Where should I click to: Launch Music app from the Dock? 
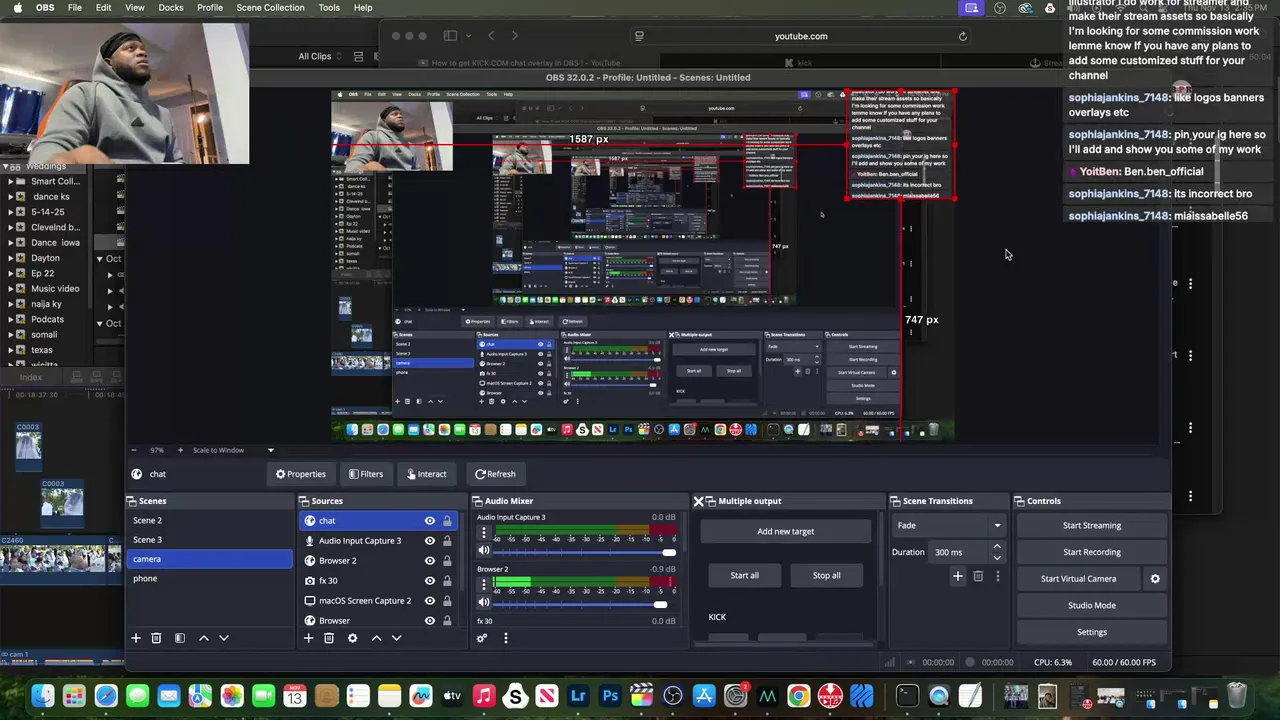pyautogui.click(x=484, y=696)
